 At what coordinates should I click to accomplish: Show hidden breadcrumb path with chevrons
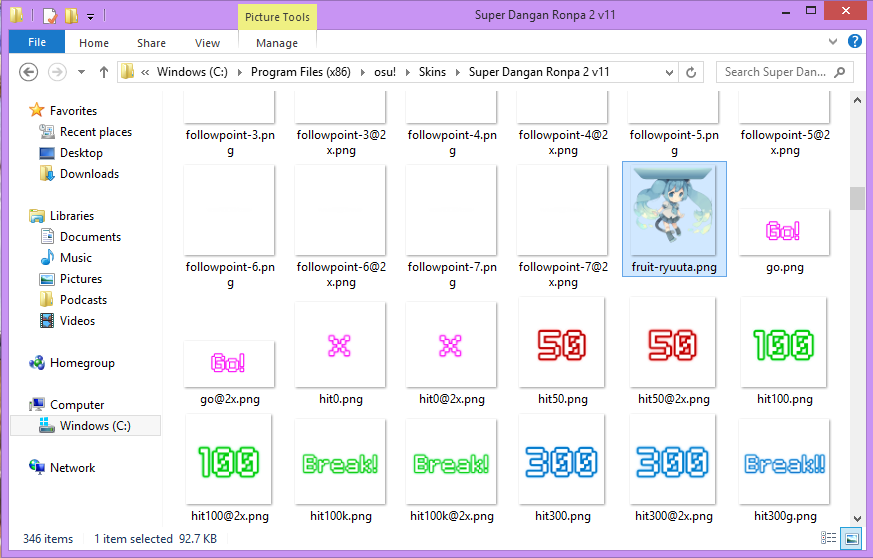(x=145, y=72)
